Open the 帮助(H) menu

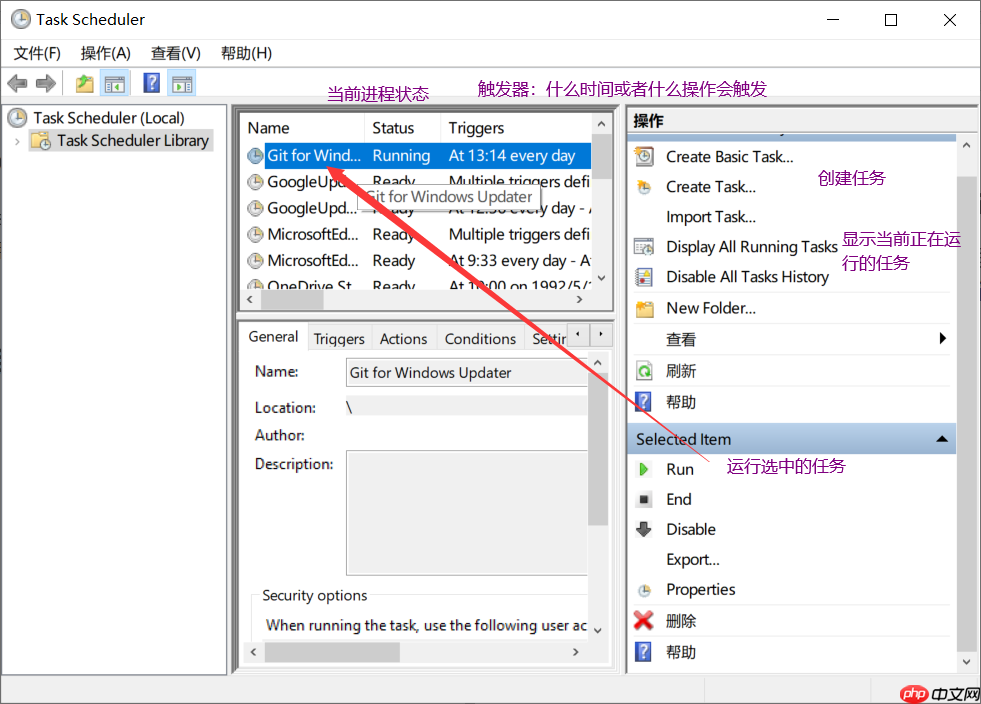(247, 53)
